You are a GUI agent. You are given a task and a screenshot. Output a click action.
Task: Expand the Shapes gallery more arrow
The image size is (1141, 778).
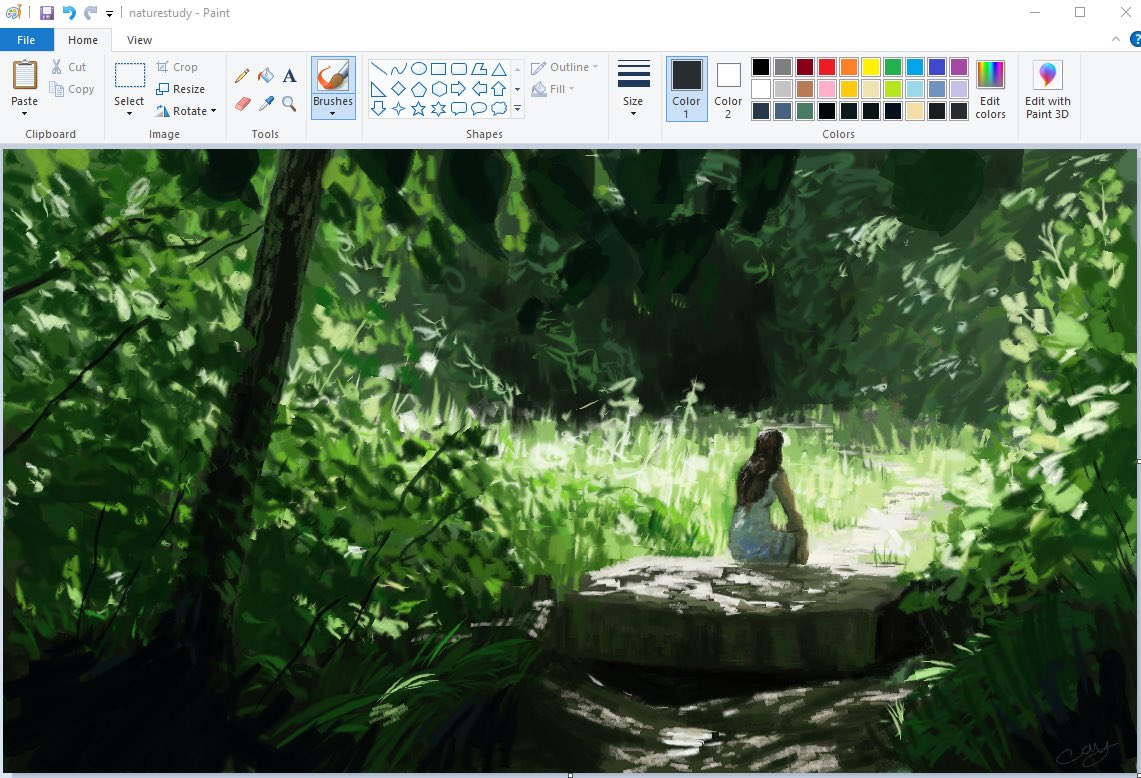(x=517, y=108)
